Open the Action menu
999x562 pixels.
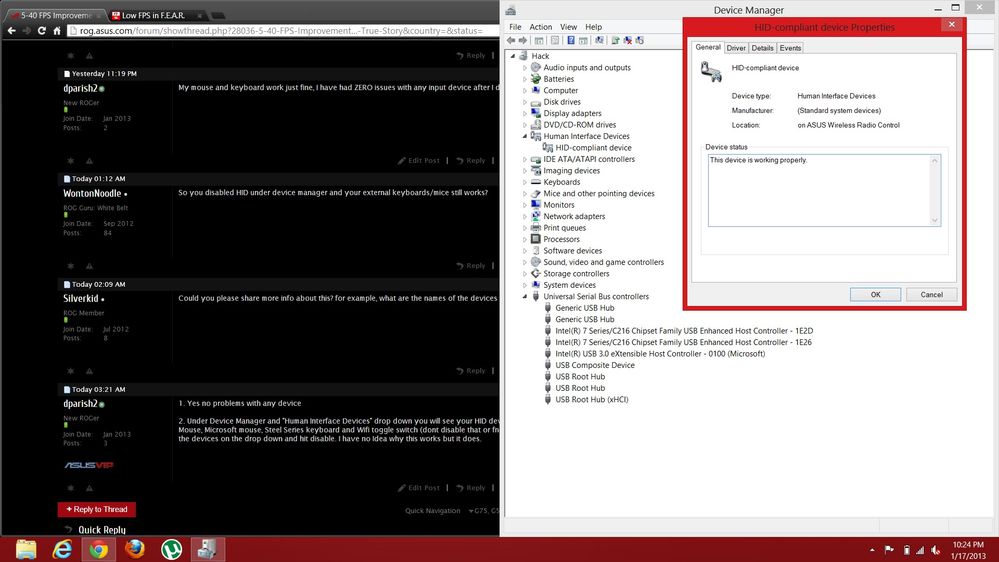click(540, 27)
